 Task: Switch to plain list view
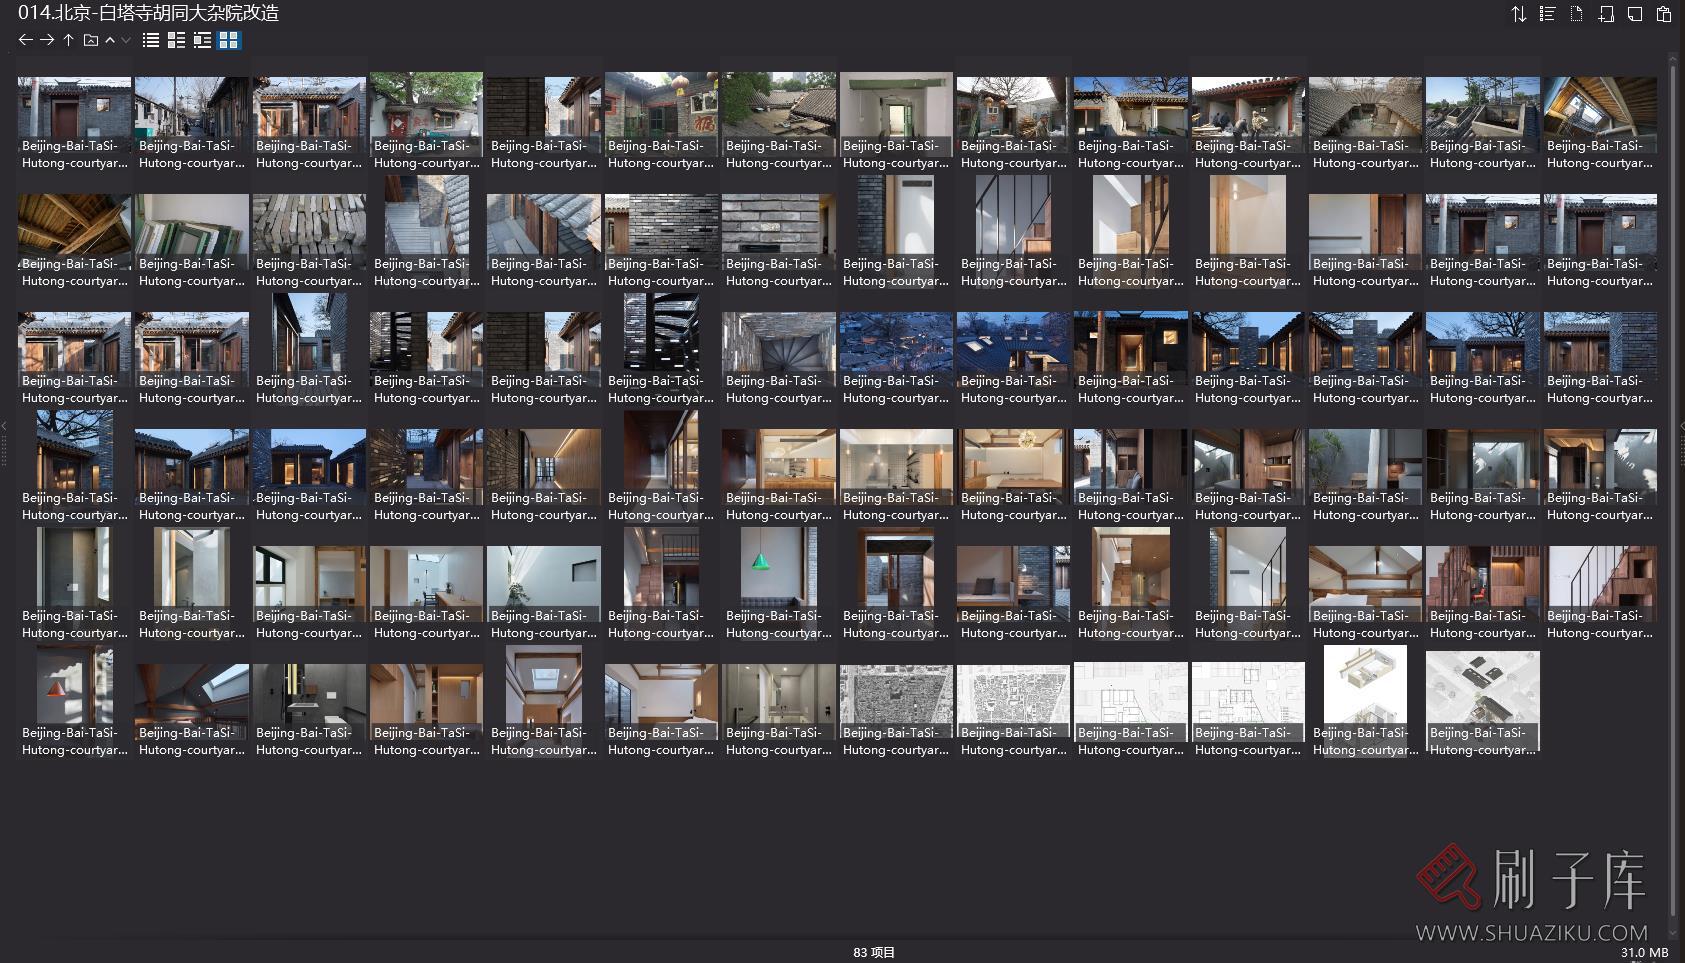tap(151, 40)
